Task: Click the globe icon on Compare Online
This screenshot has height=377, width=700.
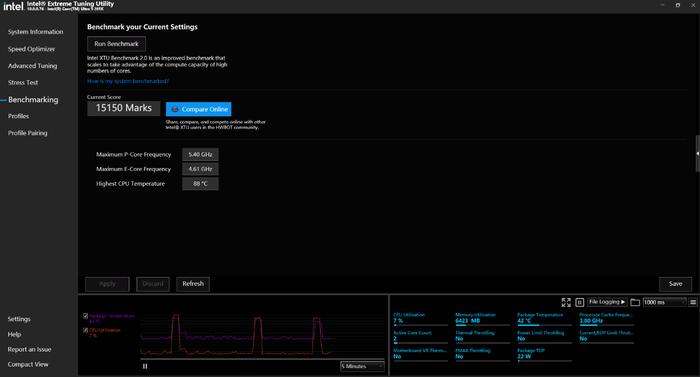Action: pyautogui.click(x=175, y=109)
